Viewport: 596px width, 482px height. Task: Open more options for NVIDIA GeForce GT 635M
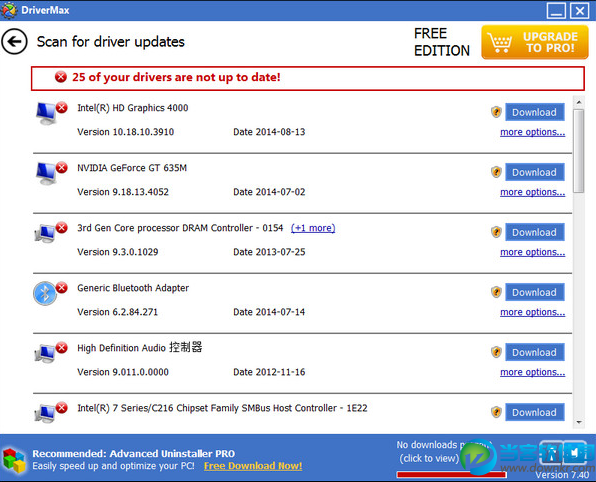[533, 192]
